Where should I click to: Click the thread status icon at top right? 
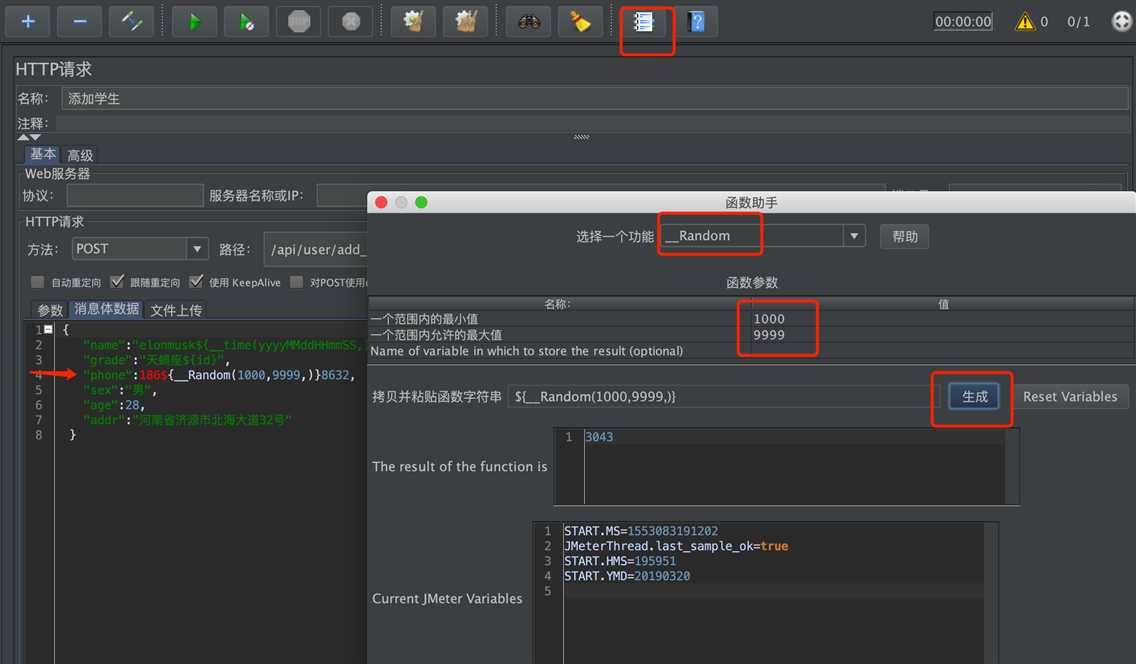pyautogui.click(x=1122, y=21)
